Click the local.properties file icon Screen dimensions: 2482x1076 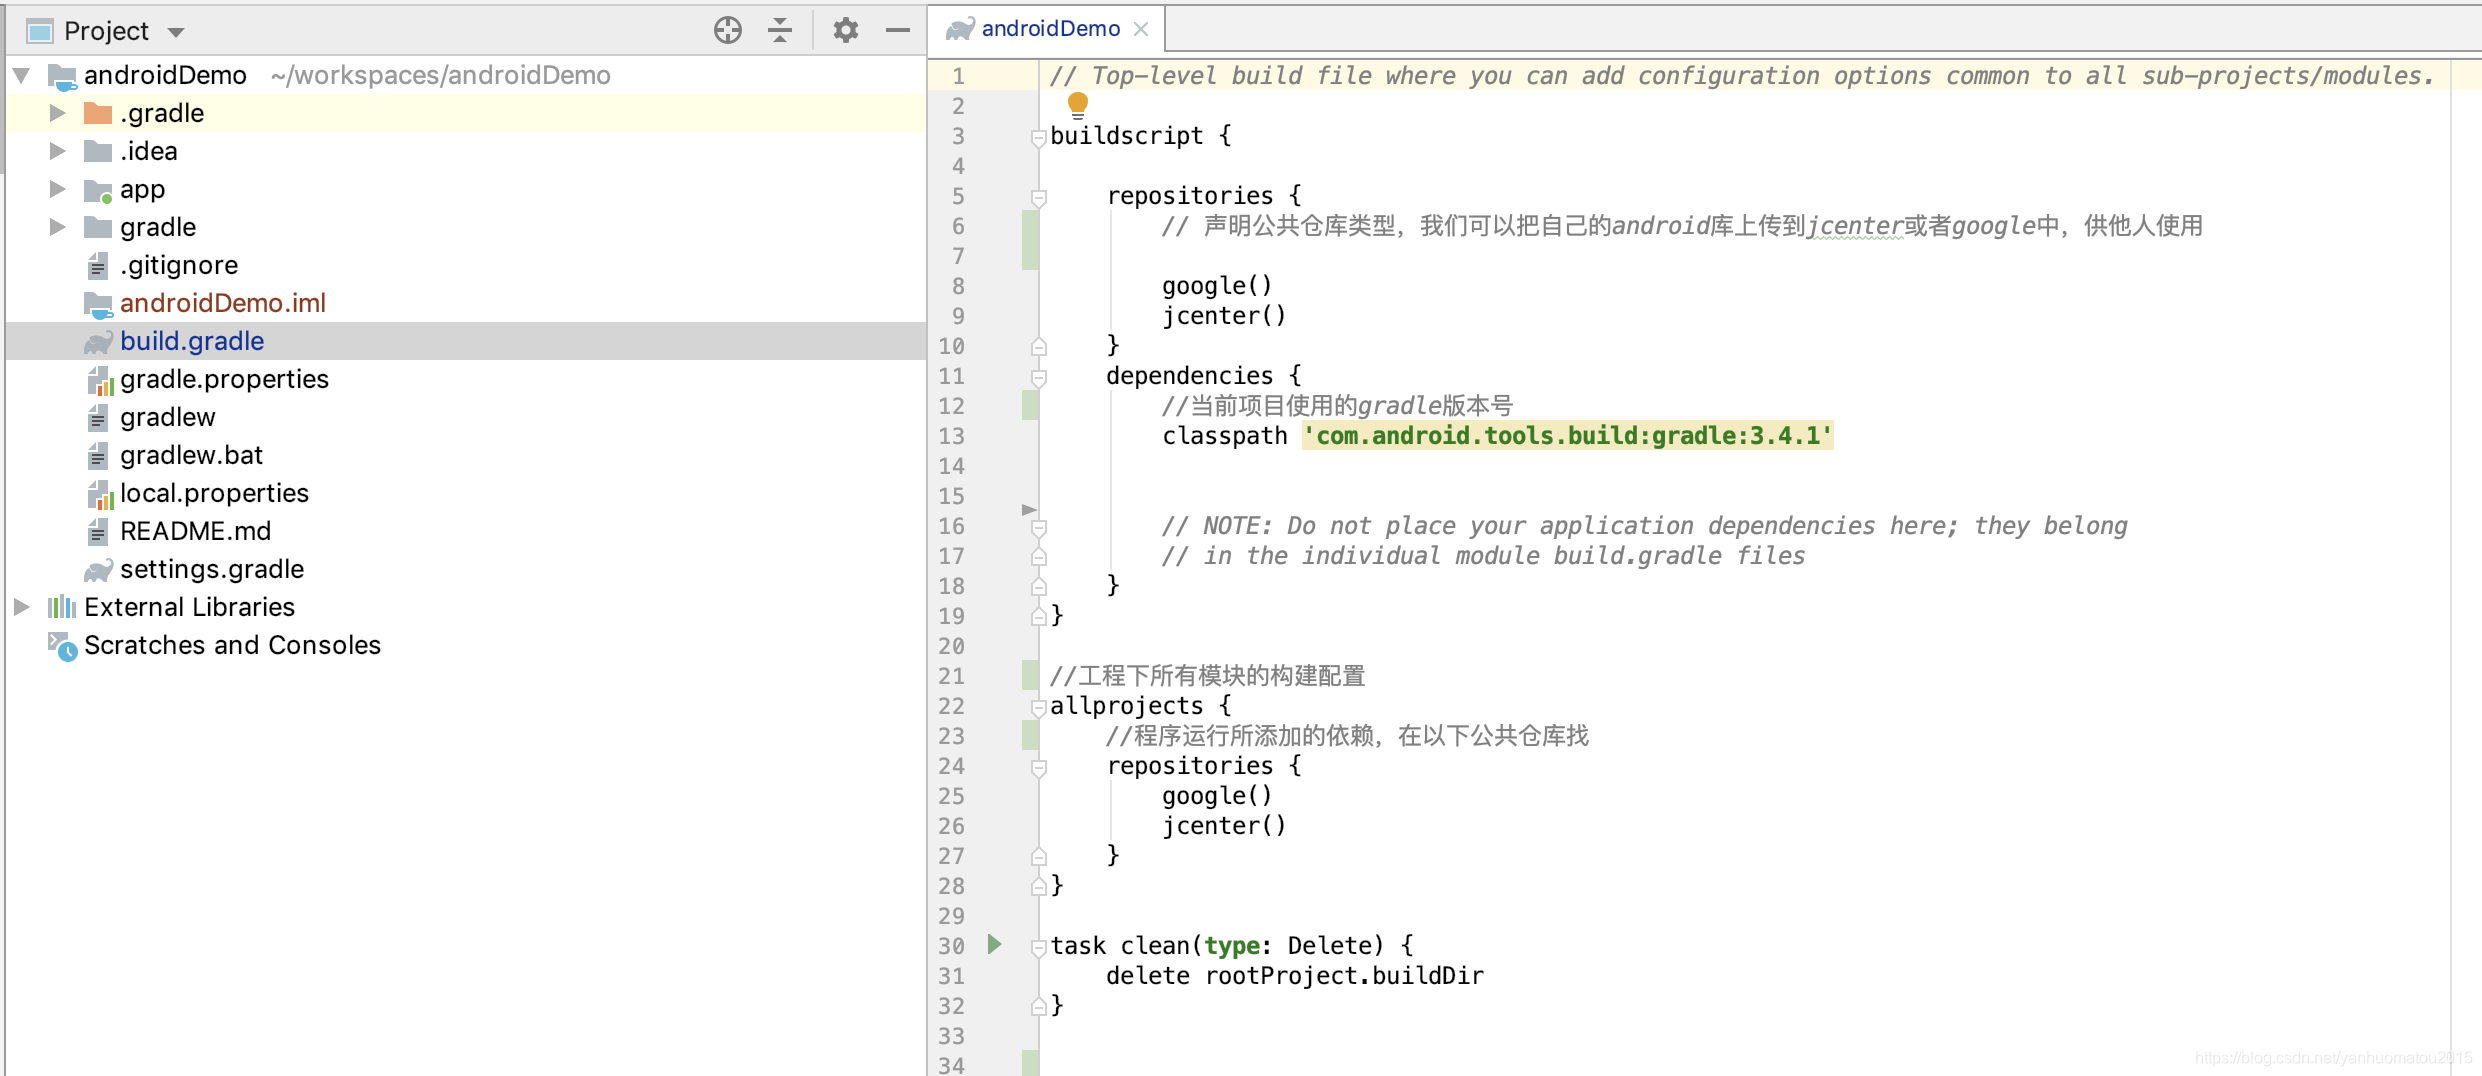(x=99, y=494)
